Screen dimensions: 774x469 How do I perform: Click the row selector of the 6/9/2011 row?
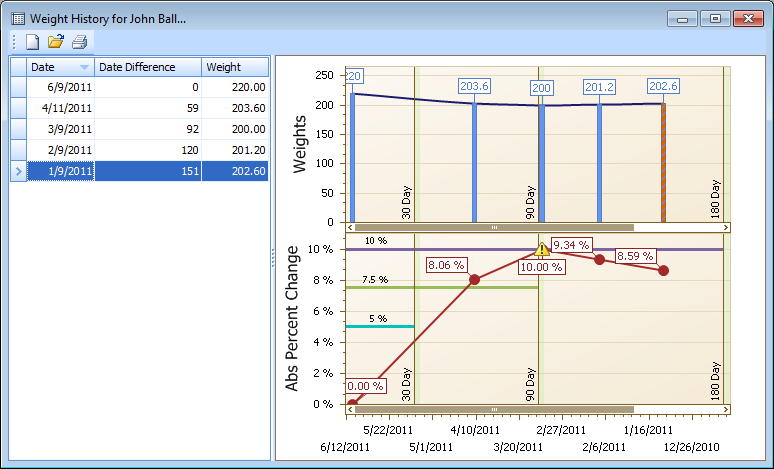[x=19, y=87]
